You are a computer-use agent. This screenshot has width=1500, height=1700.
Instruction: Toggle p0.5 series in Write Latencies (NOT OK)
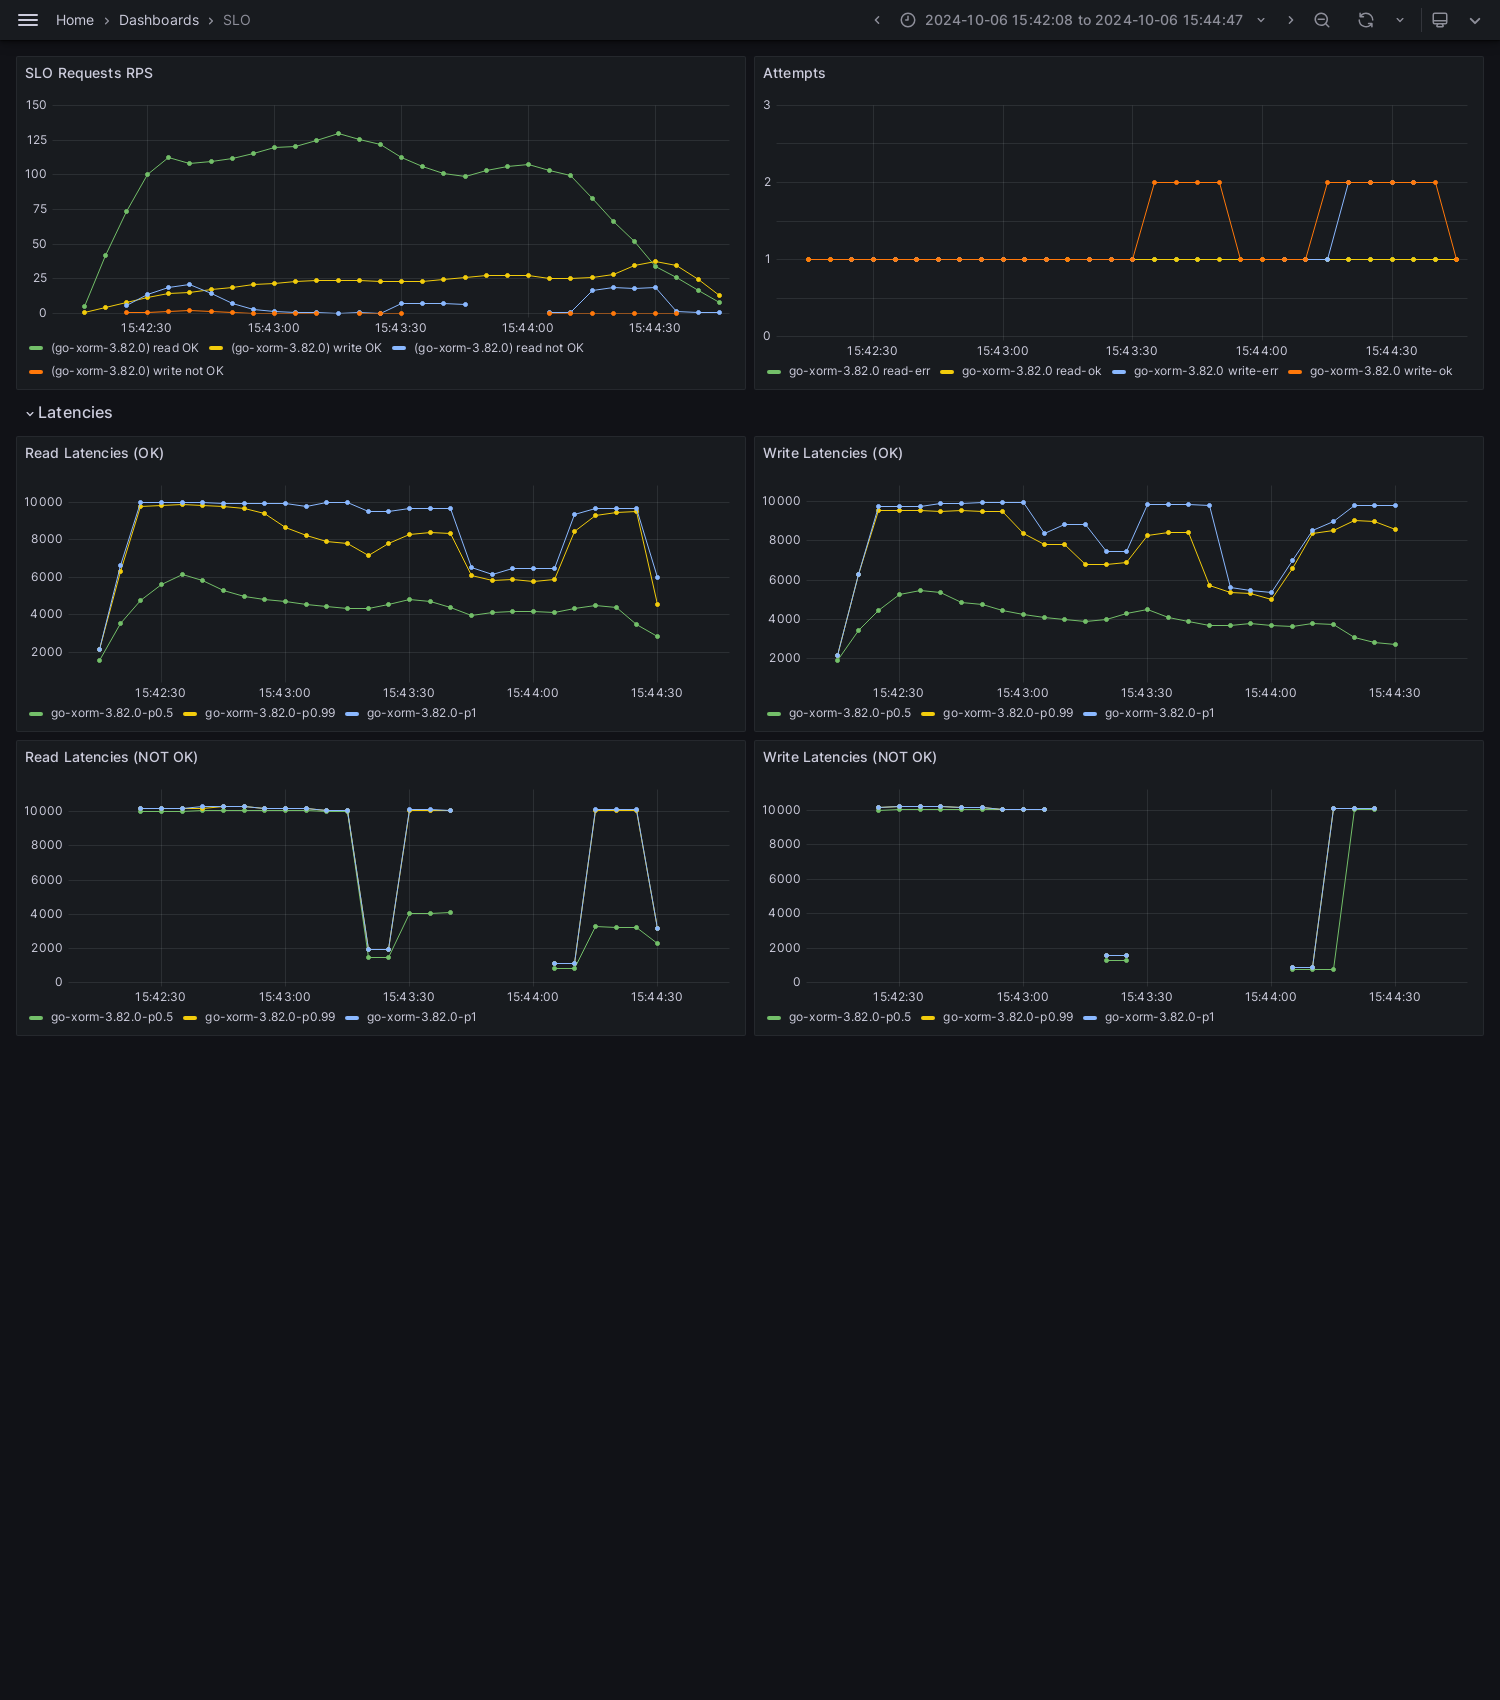[850, 1017]
